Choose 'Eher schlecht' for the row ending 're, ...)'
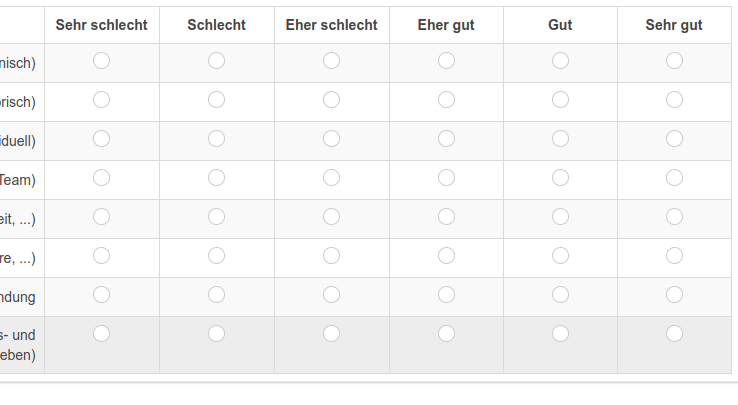This screenshot has height=405, width=738. coord(331,256)
